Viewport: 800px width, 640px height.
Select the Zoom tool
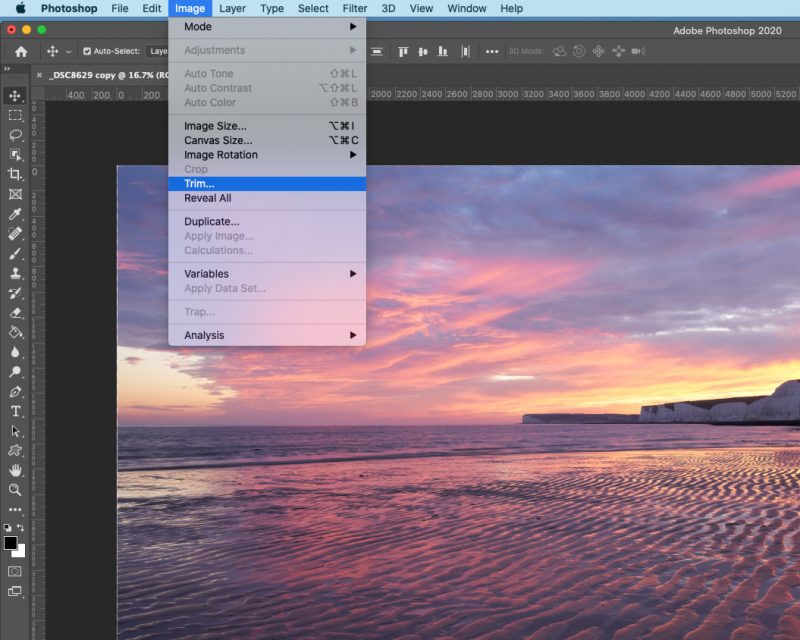(14, 492)
